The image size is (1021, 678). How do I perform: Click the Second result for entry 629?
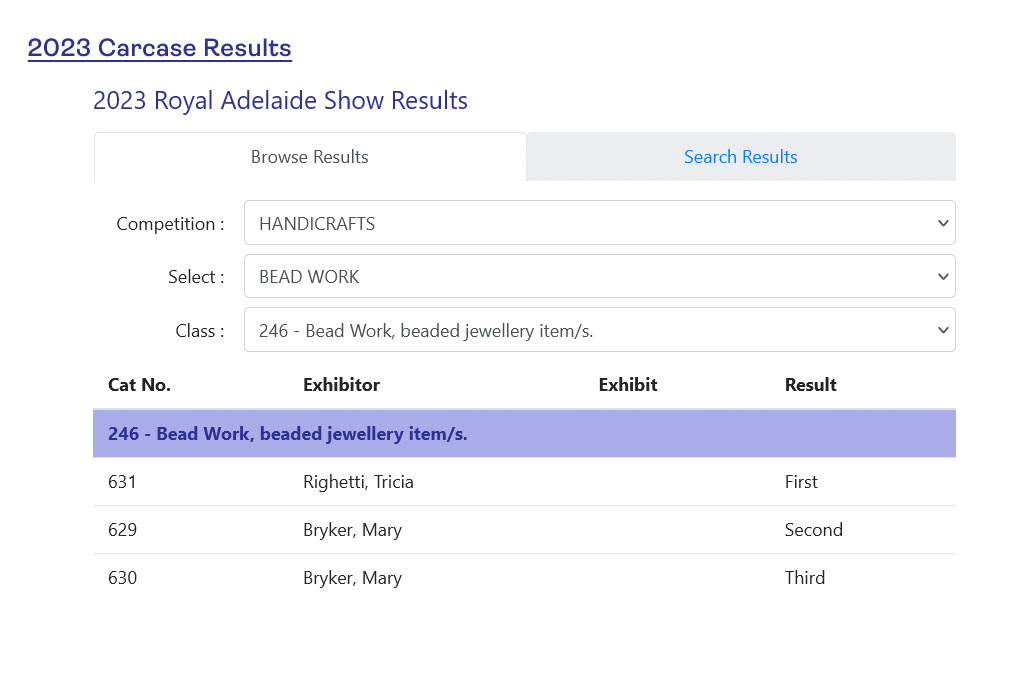[x=813, y=530]
